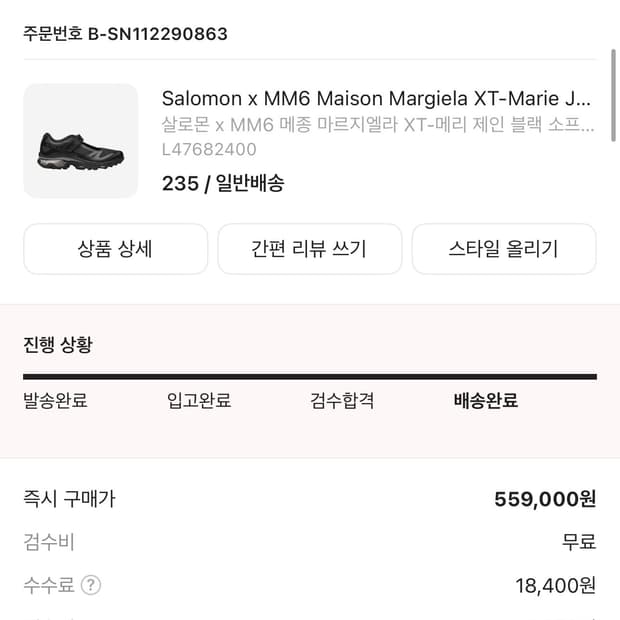Click the 진행 상황 section heading
Image resolution: width=620 pixels, height=620 pixels.
click(58, 345)
